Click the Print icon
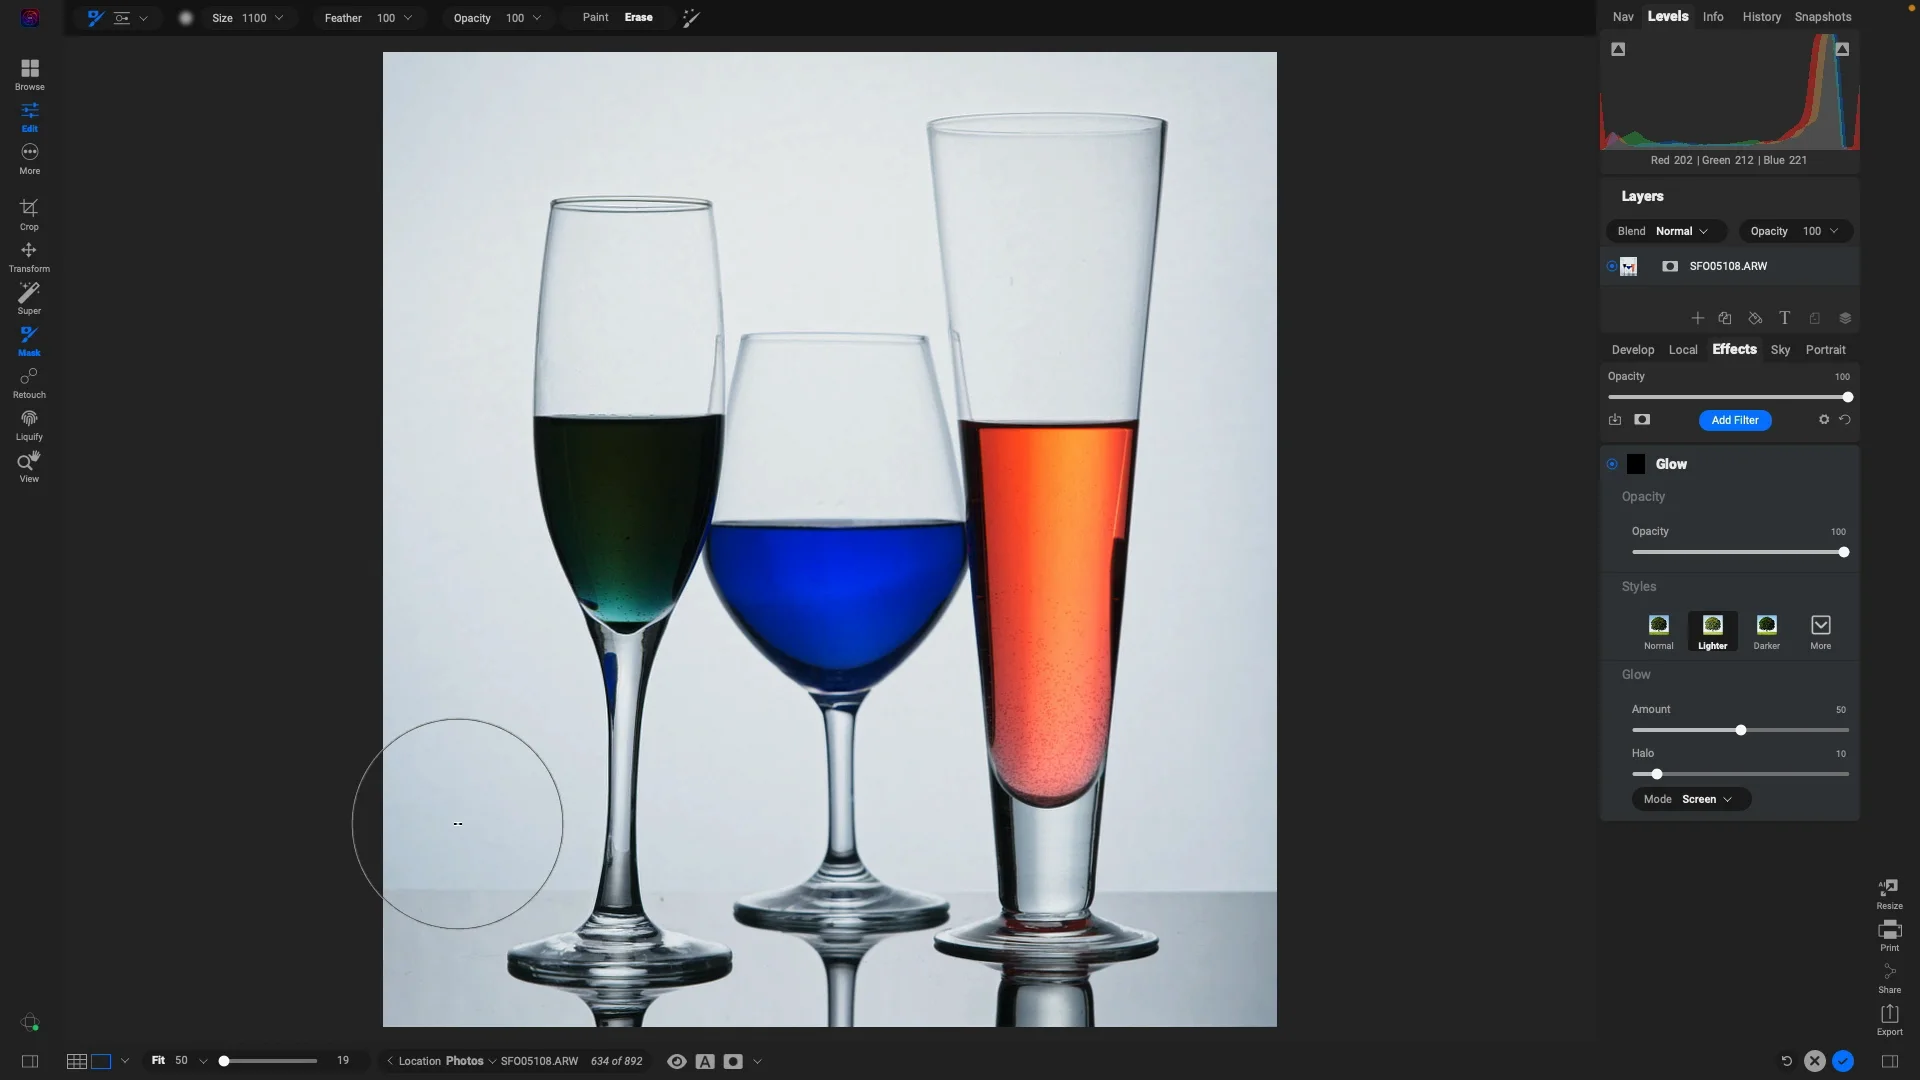 pos(1889,936)
